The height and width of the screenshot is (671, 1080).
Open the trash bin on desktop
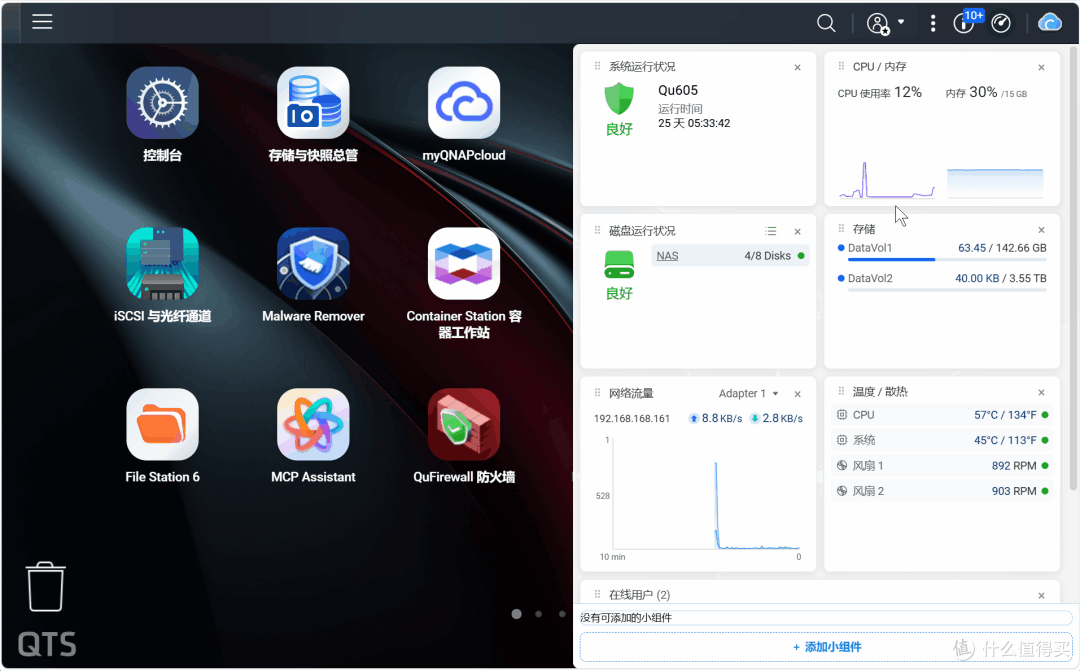45,586
